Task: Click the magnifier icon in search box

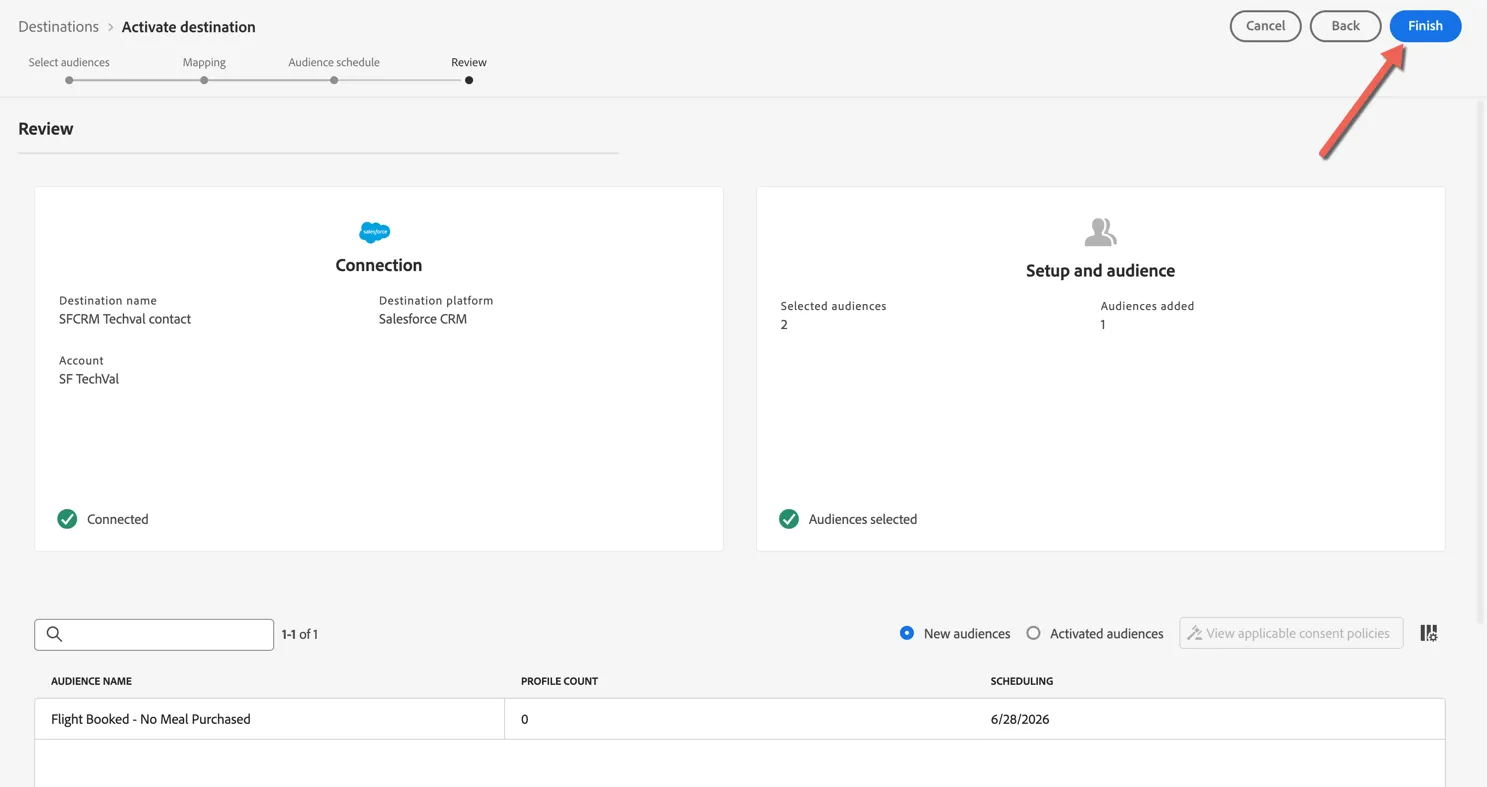Action: 55,634
